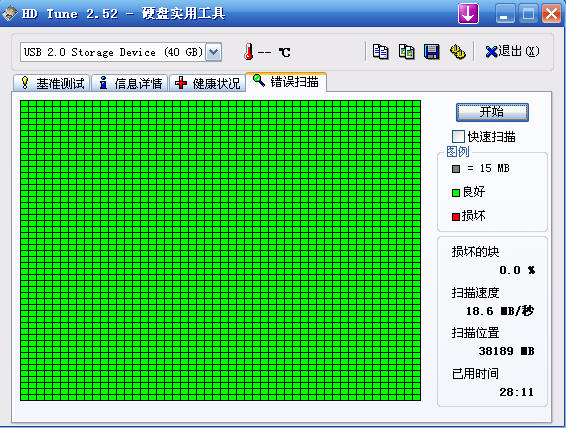This screenshot has height=428, width=566.
Task: Click the 退出 exit button
Action: (512, 52)
